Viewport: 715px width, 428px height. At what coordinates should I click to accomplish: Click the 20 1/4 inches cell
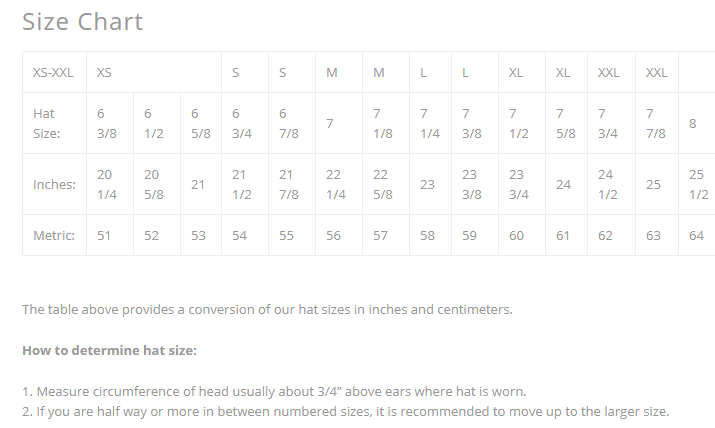(x=105, y=184)
